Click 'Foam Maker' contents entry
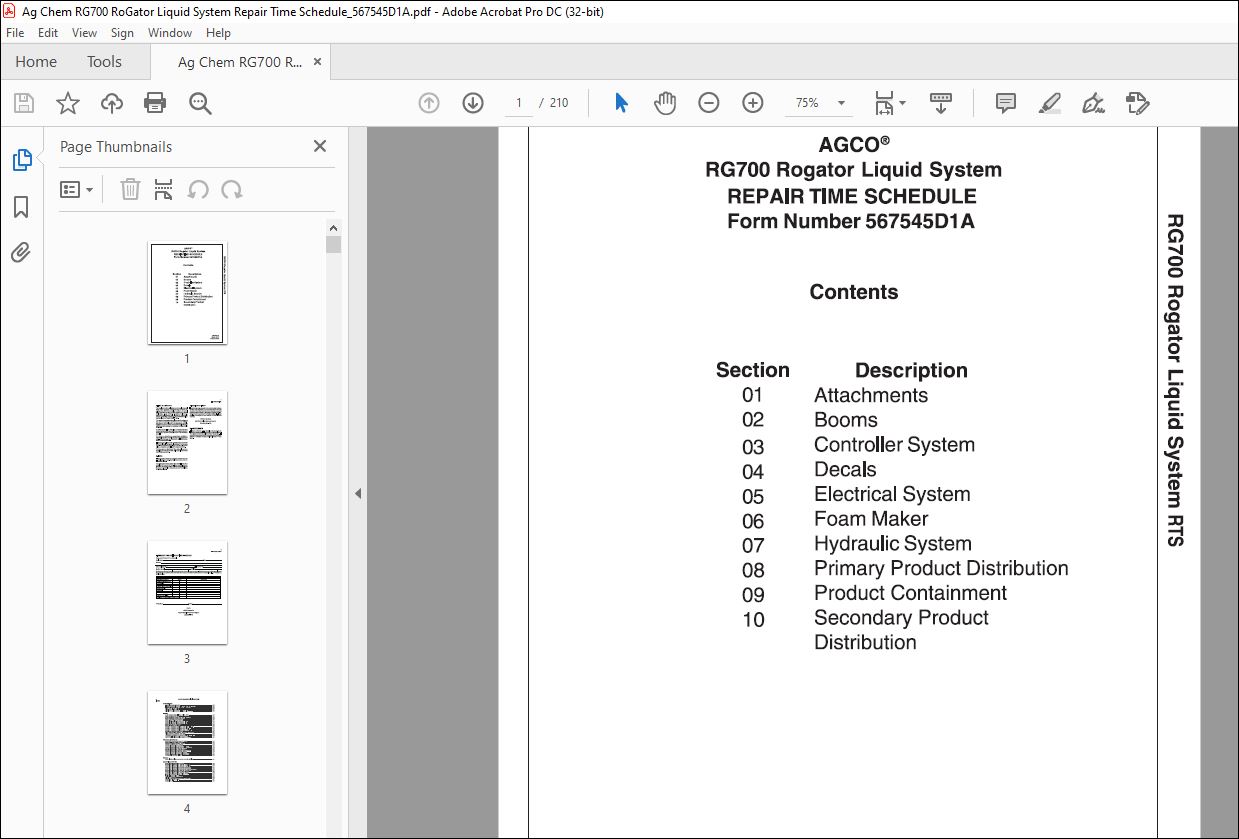 coord(871,519)
